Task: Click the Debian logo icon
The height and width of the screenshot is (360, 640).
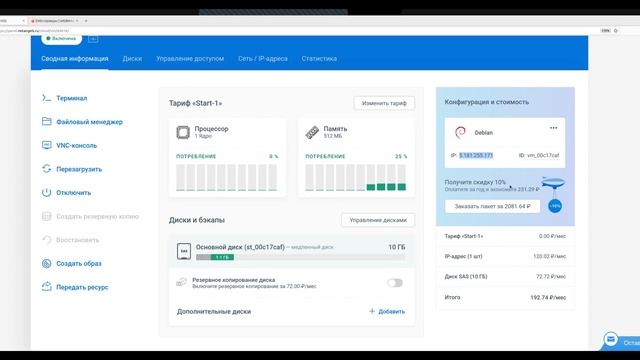Action: [460, 133]
